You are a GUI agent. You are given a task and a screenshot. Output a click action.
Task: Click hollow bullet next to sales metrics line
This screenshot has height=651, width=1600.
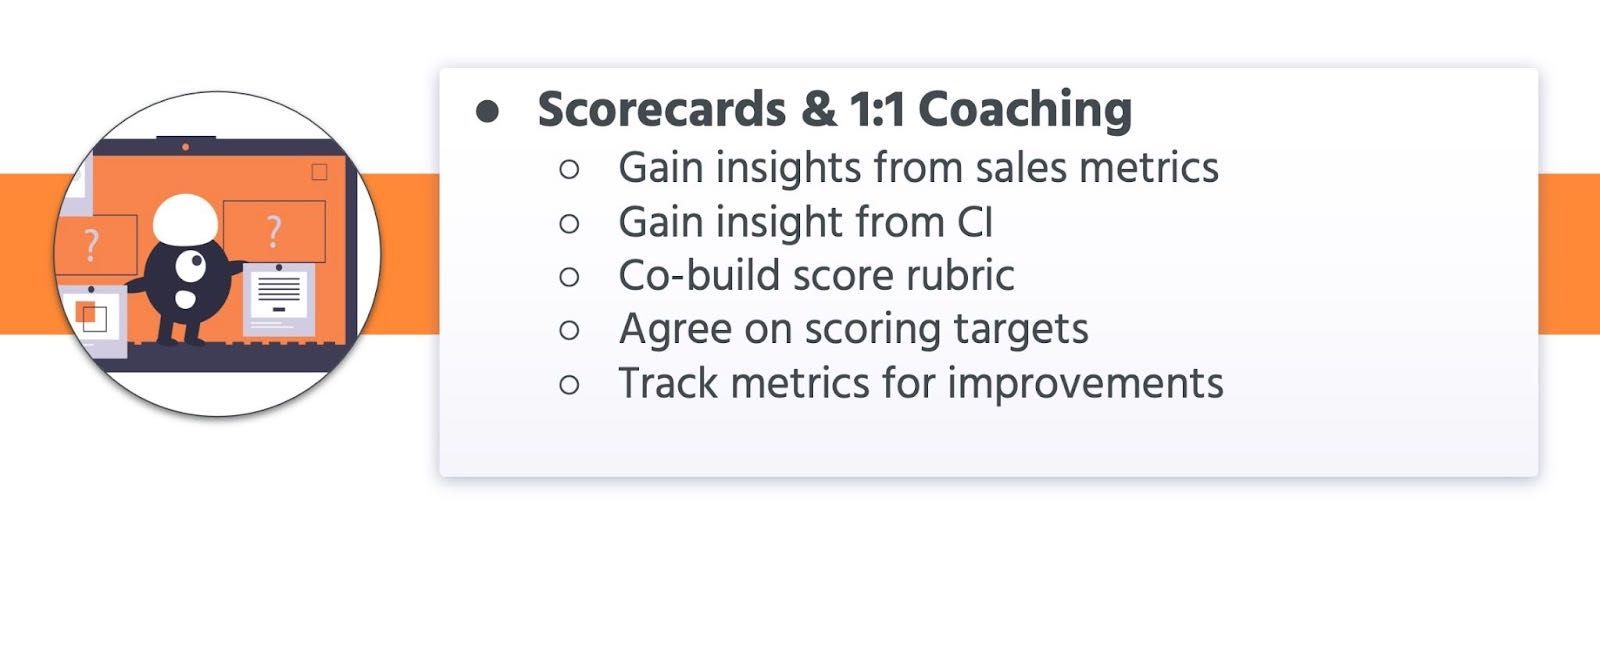click(569, 169)
